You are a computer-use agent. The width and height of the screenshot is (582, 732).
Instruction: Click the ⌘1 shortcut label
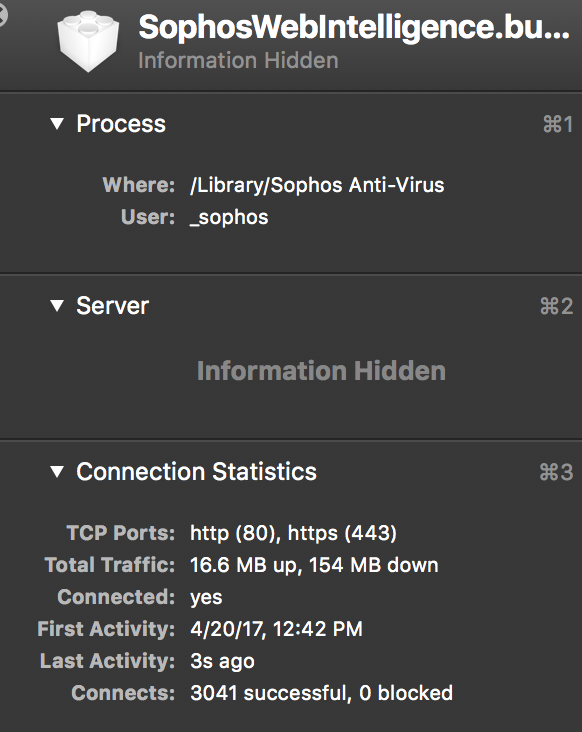(x=558, y=124)
